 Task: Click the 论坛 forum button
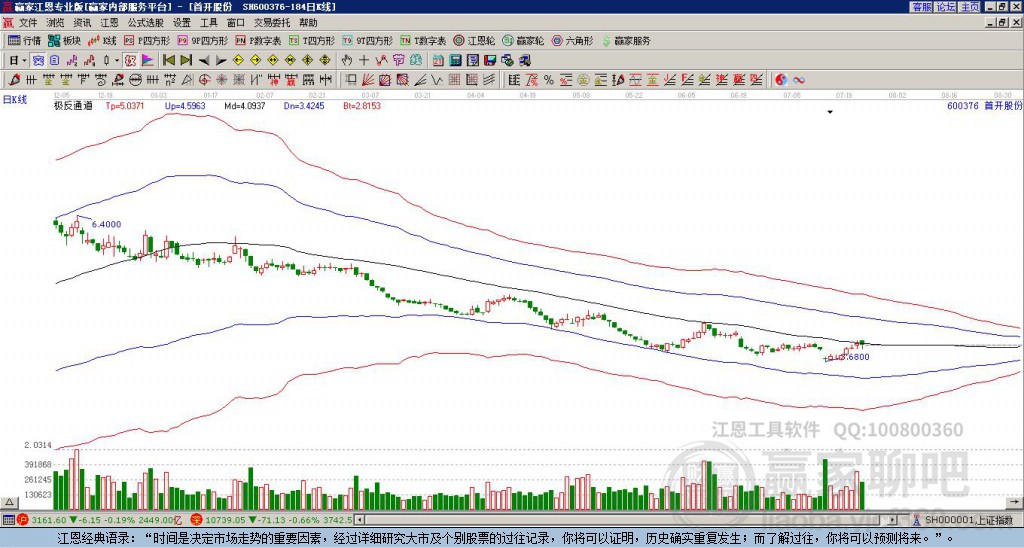(945, 7)
